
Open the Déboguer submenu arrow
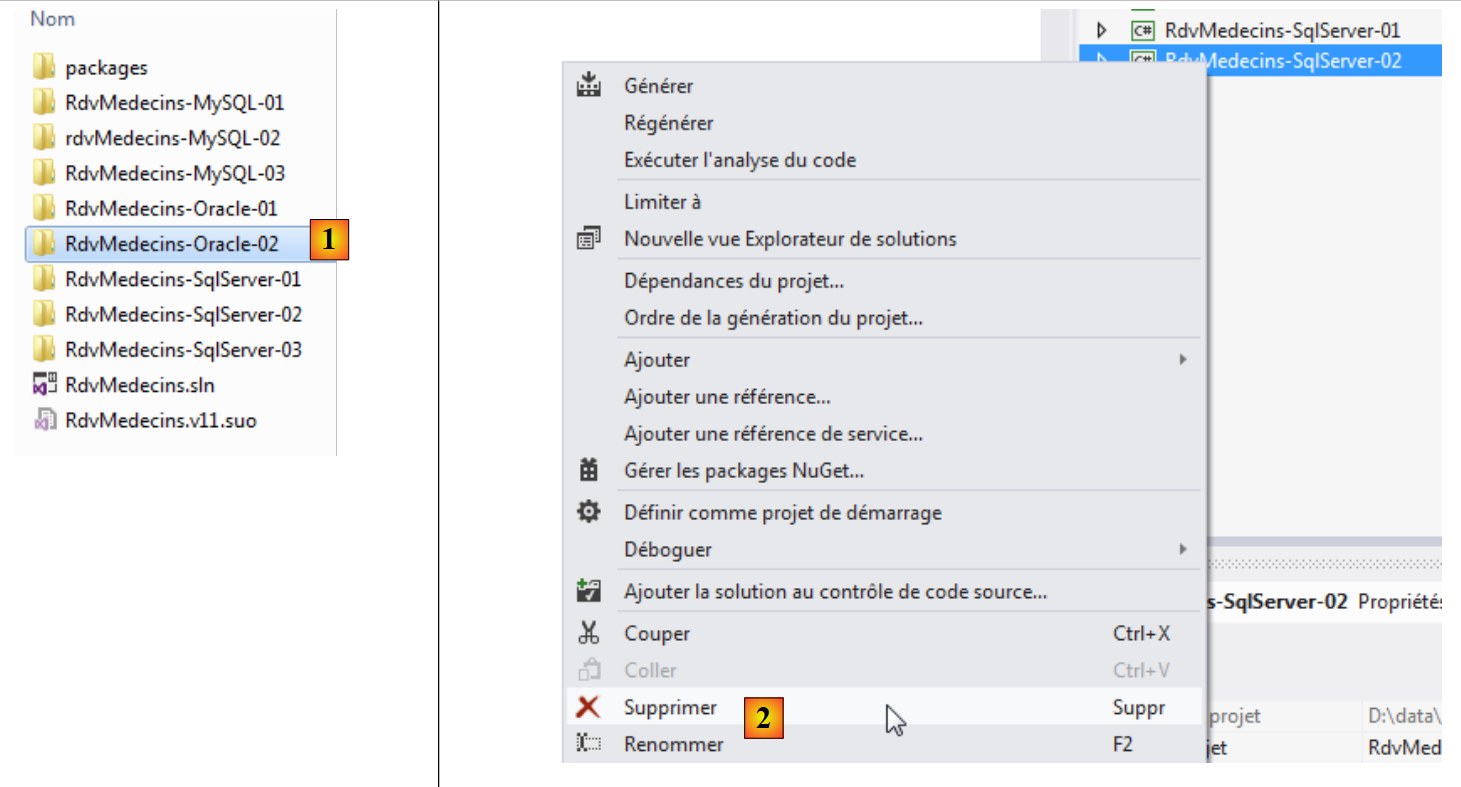[x=1182, y=549]
